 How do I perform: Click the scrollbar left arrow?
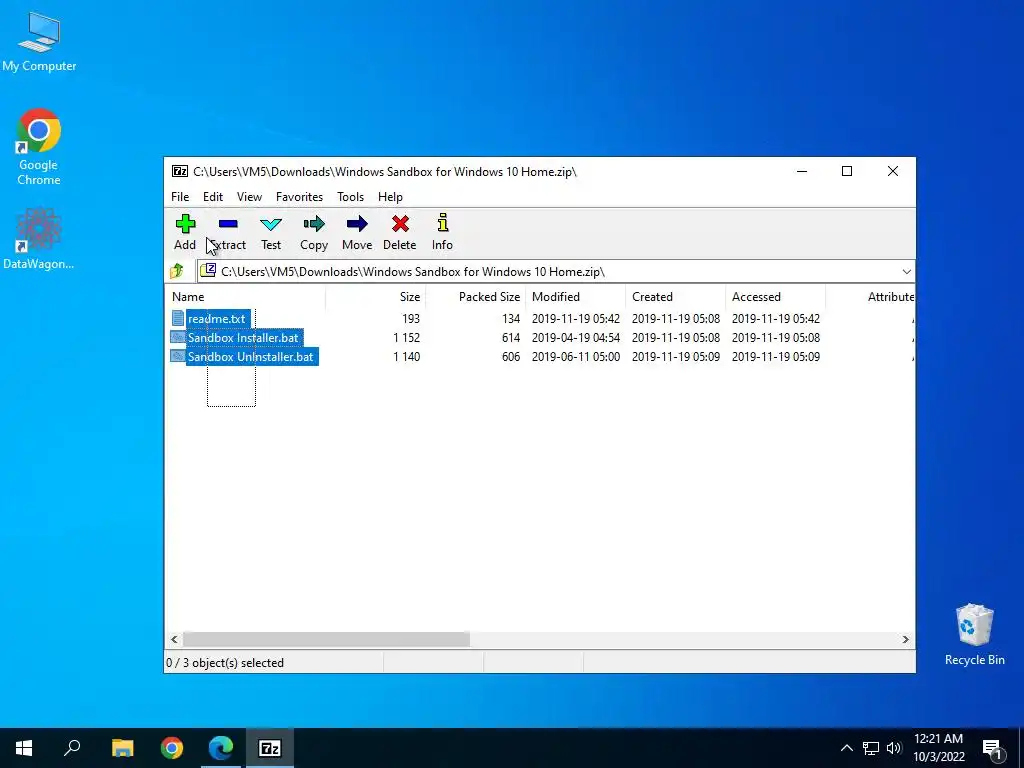click(x=174, y=639)
